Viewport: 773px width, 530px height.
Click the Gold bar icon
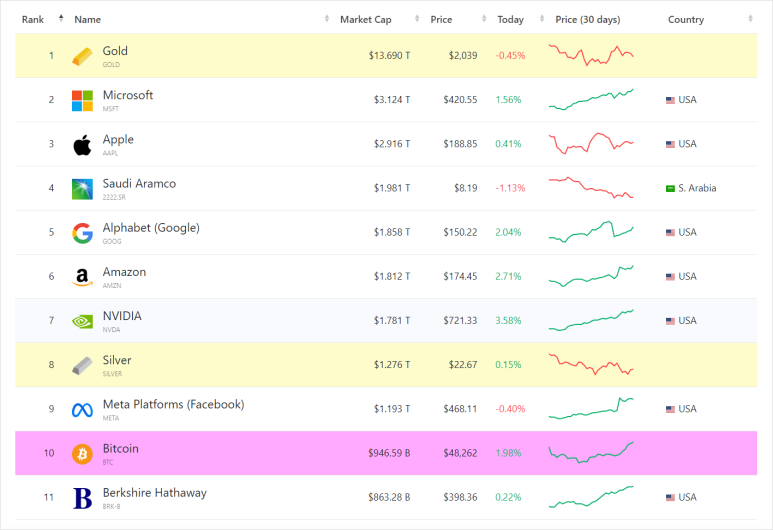82,56
